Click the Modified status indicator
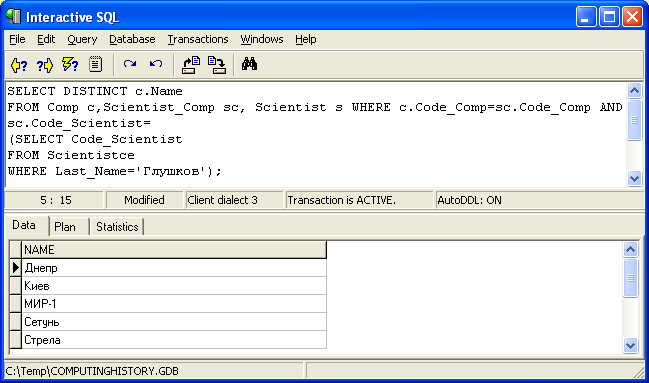Image resolution: width=649 pixels, height=383 pixels. (x=144, y=200)
